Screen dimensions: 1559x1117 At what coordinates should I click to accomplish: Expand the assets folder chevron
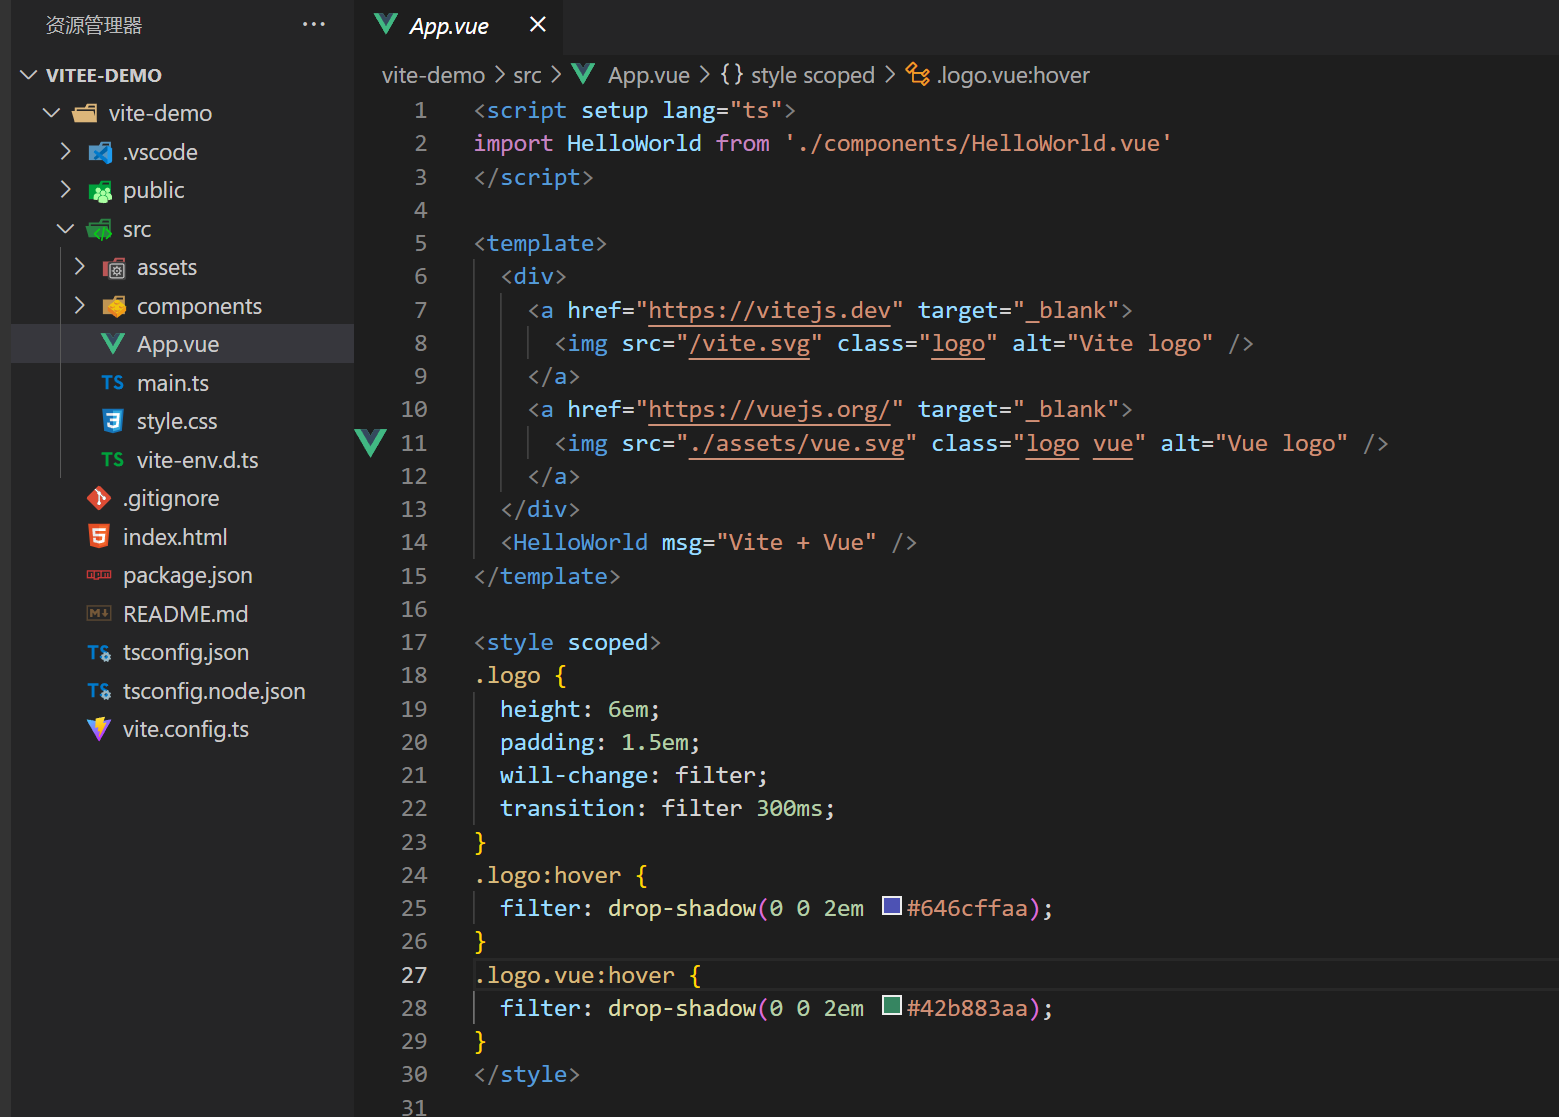coord(80,267)
